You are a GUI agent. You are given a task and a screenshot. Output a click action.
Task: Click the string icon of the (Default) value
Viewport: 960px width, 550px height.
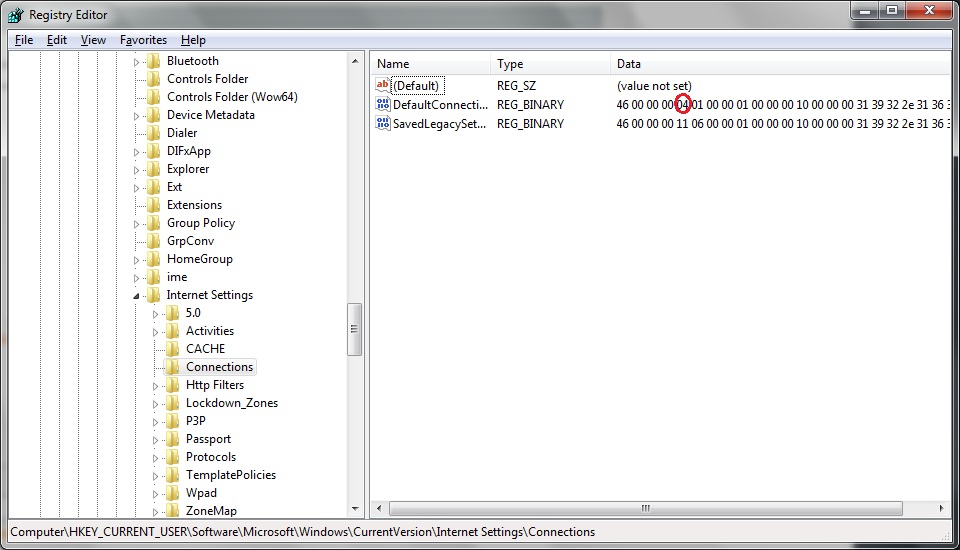pos(383,85)
